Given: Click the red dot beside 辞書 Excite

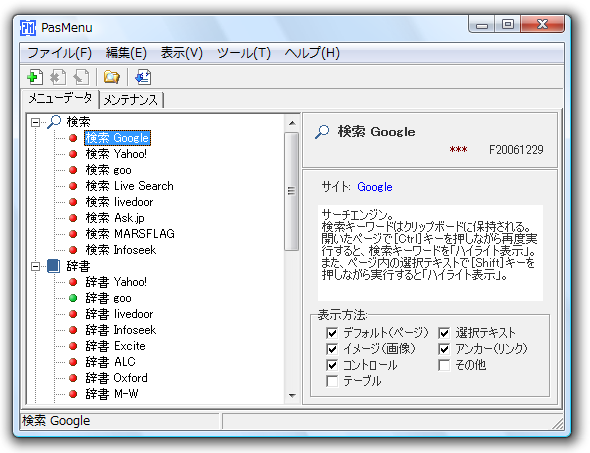Looking at the screenshot, I should 73,346.
